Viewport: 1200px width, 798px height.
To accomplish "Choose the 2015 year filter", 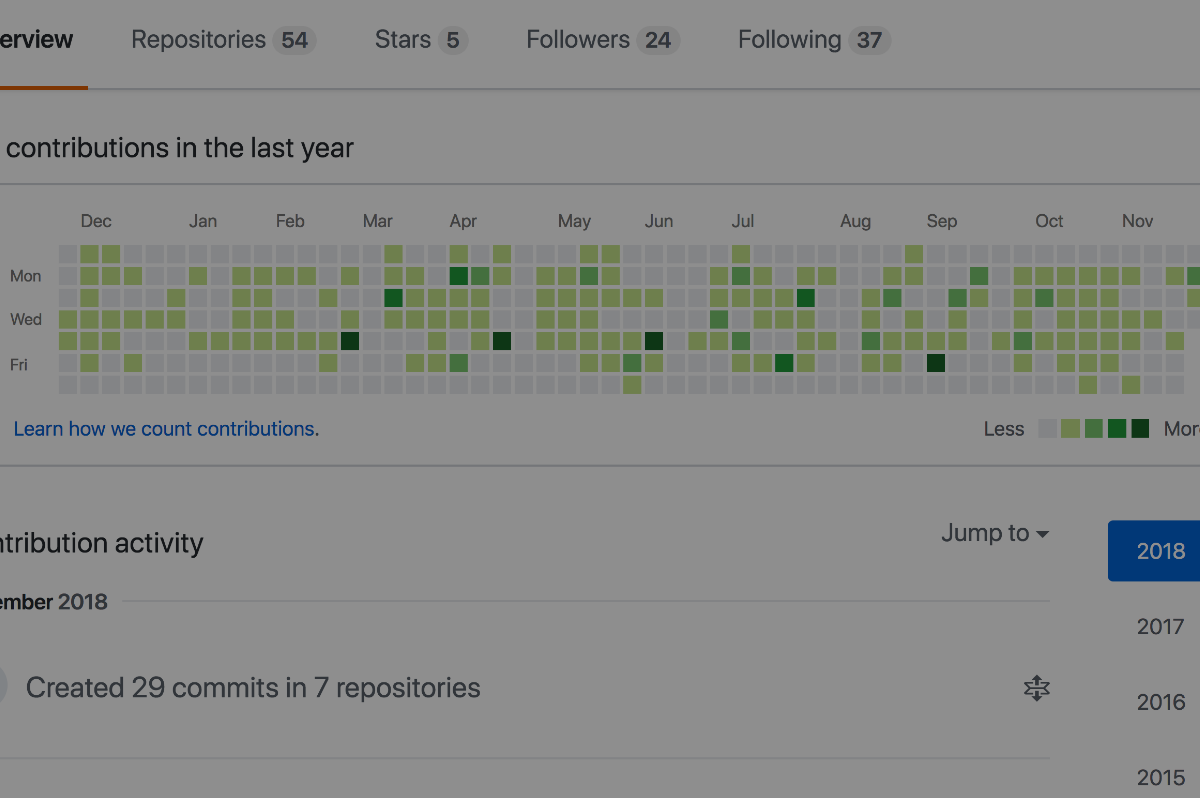I will click(x=1160, y=777).
